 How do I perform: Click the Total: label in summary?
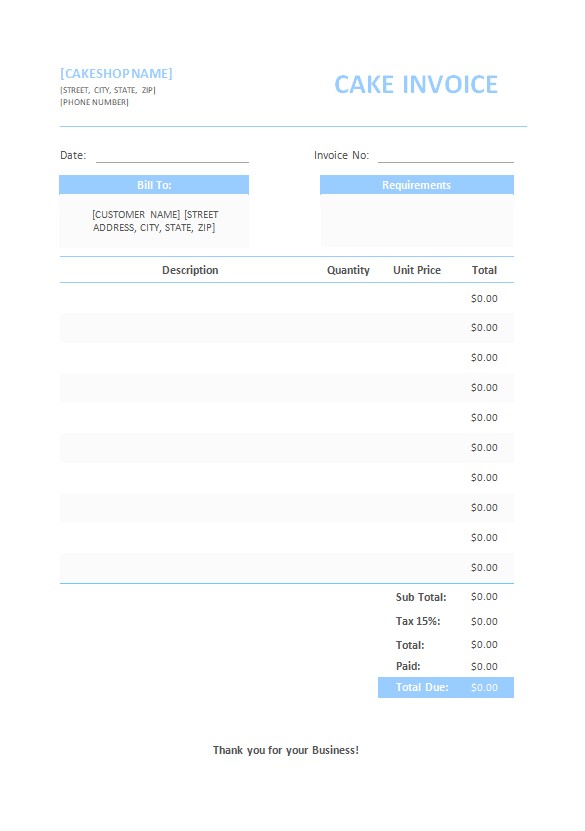click(410, 645)
